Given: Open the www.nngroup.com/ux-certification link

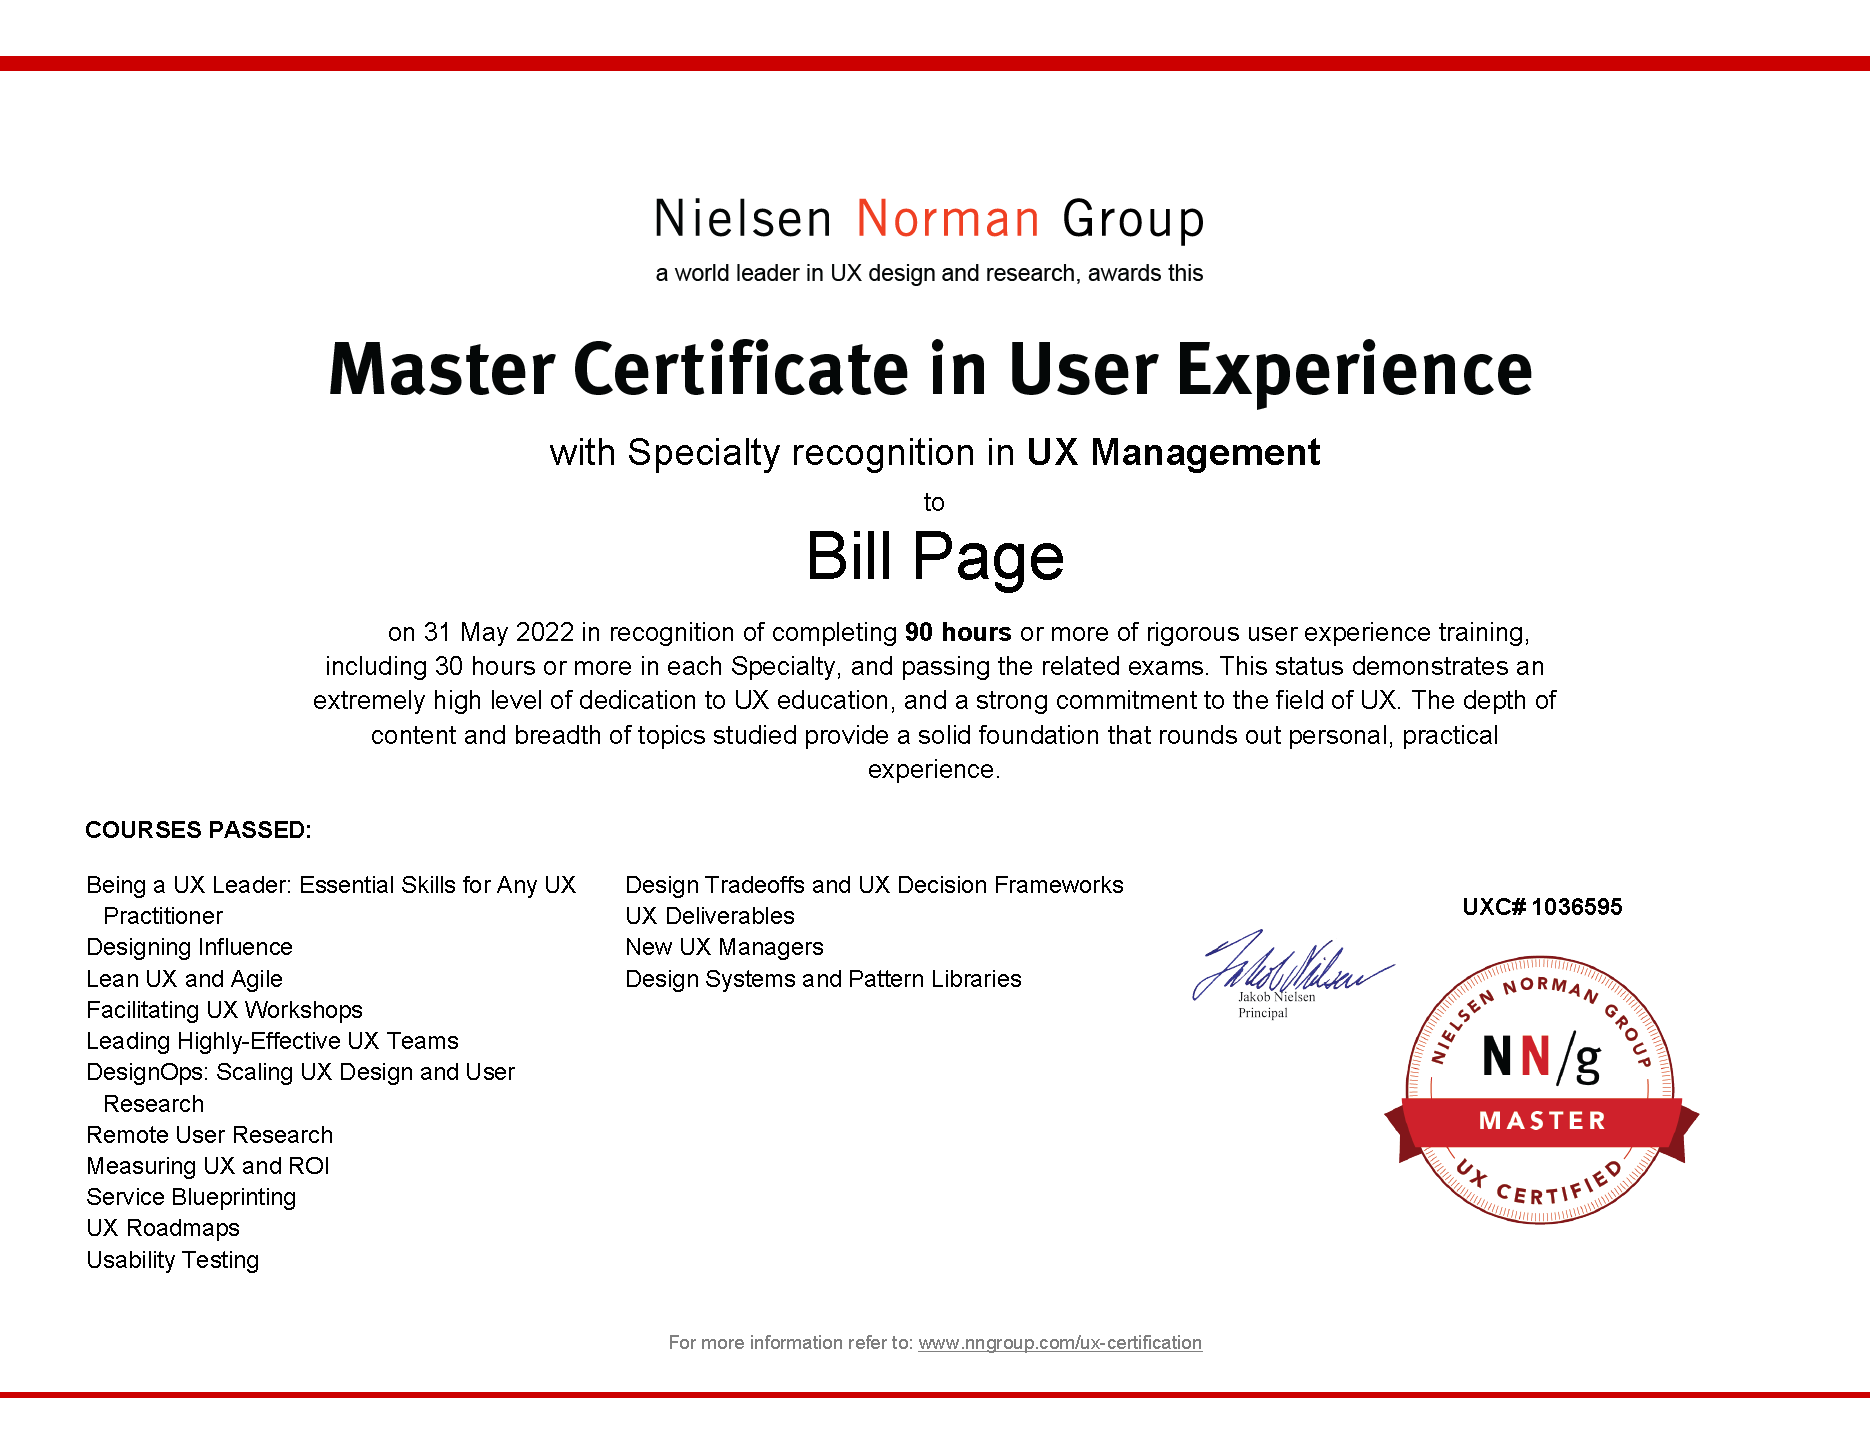Looking at the screenshot, I should (1060, 1343).
